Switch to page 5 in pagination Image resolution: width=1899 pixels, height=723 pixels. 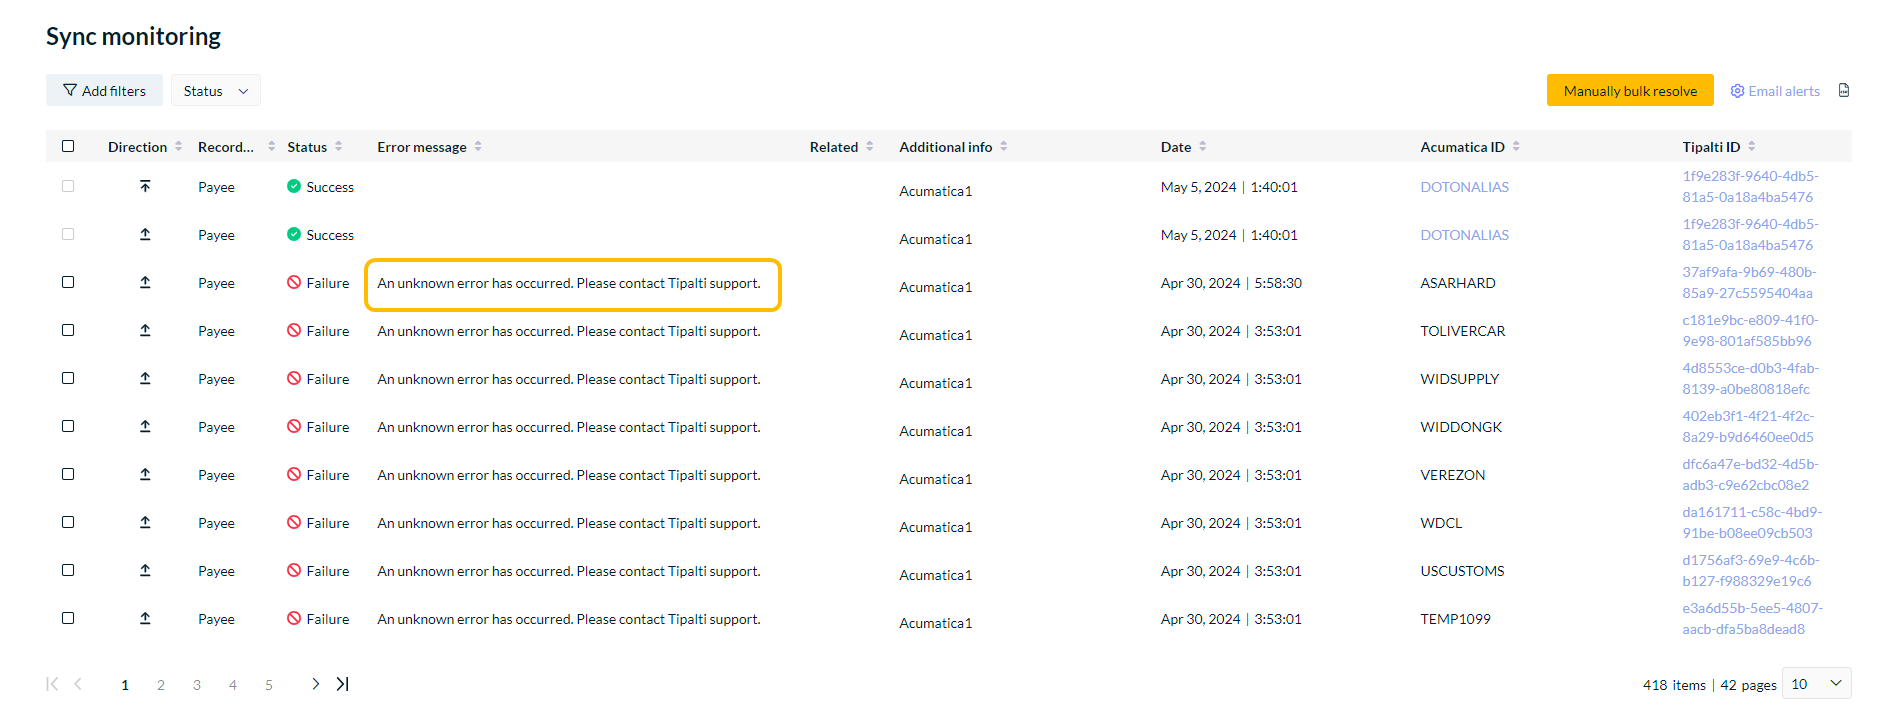coord(269,685)
